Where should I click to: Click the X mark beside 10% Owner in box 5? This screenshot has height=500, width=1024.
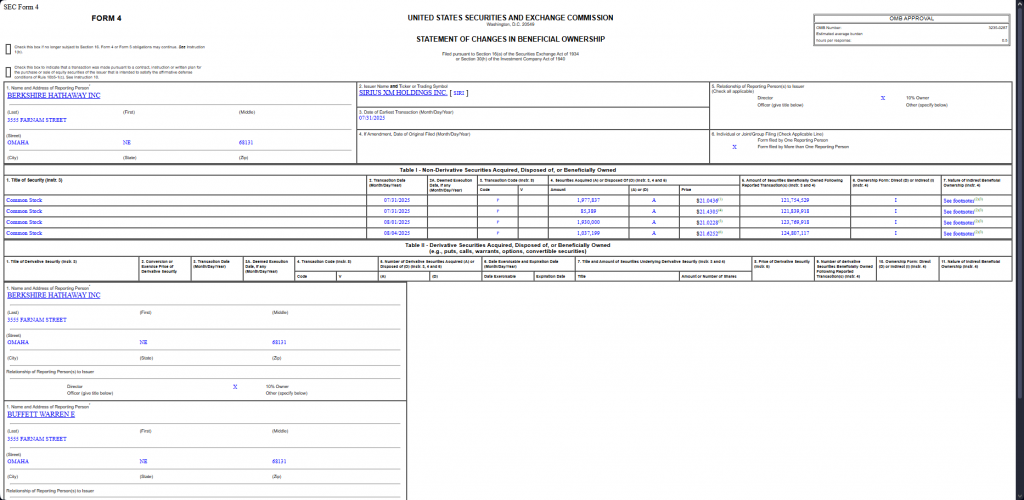[x=882, y=98]
